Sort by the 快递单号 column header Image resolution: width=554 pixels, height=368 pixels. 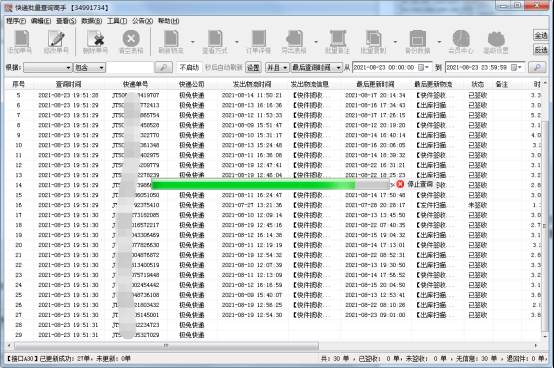click(x=135, y=84)
